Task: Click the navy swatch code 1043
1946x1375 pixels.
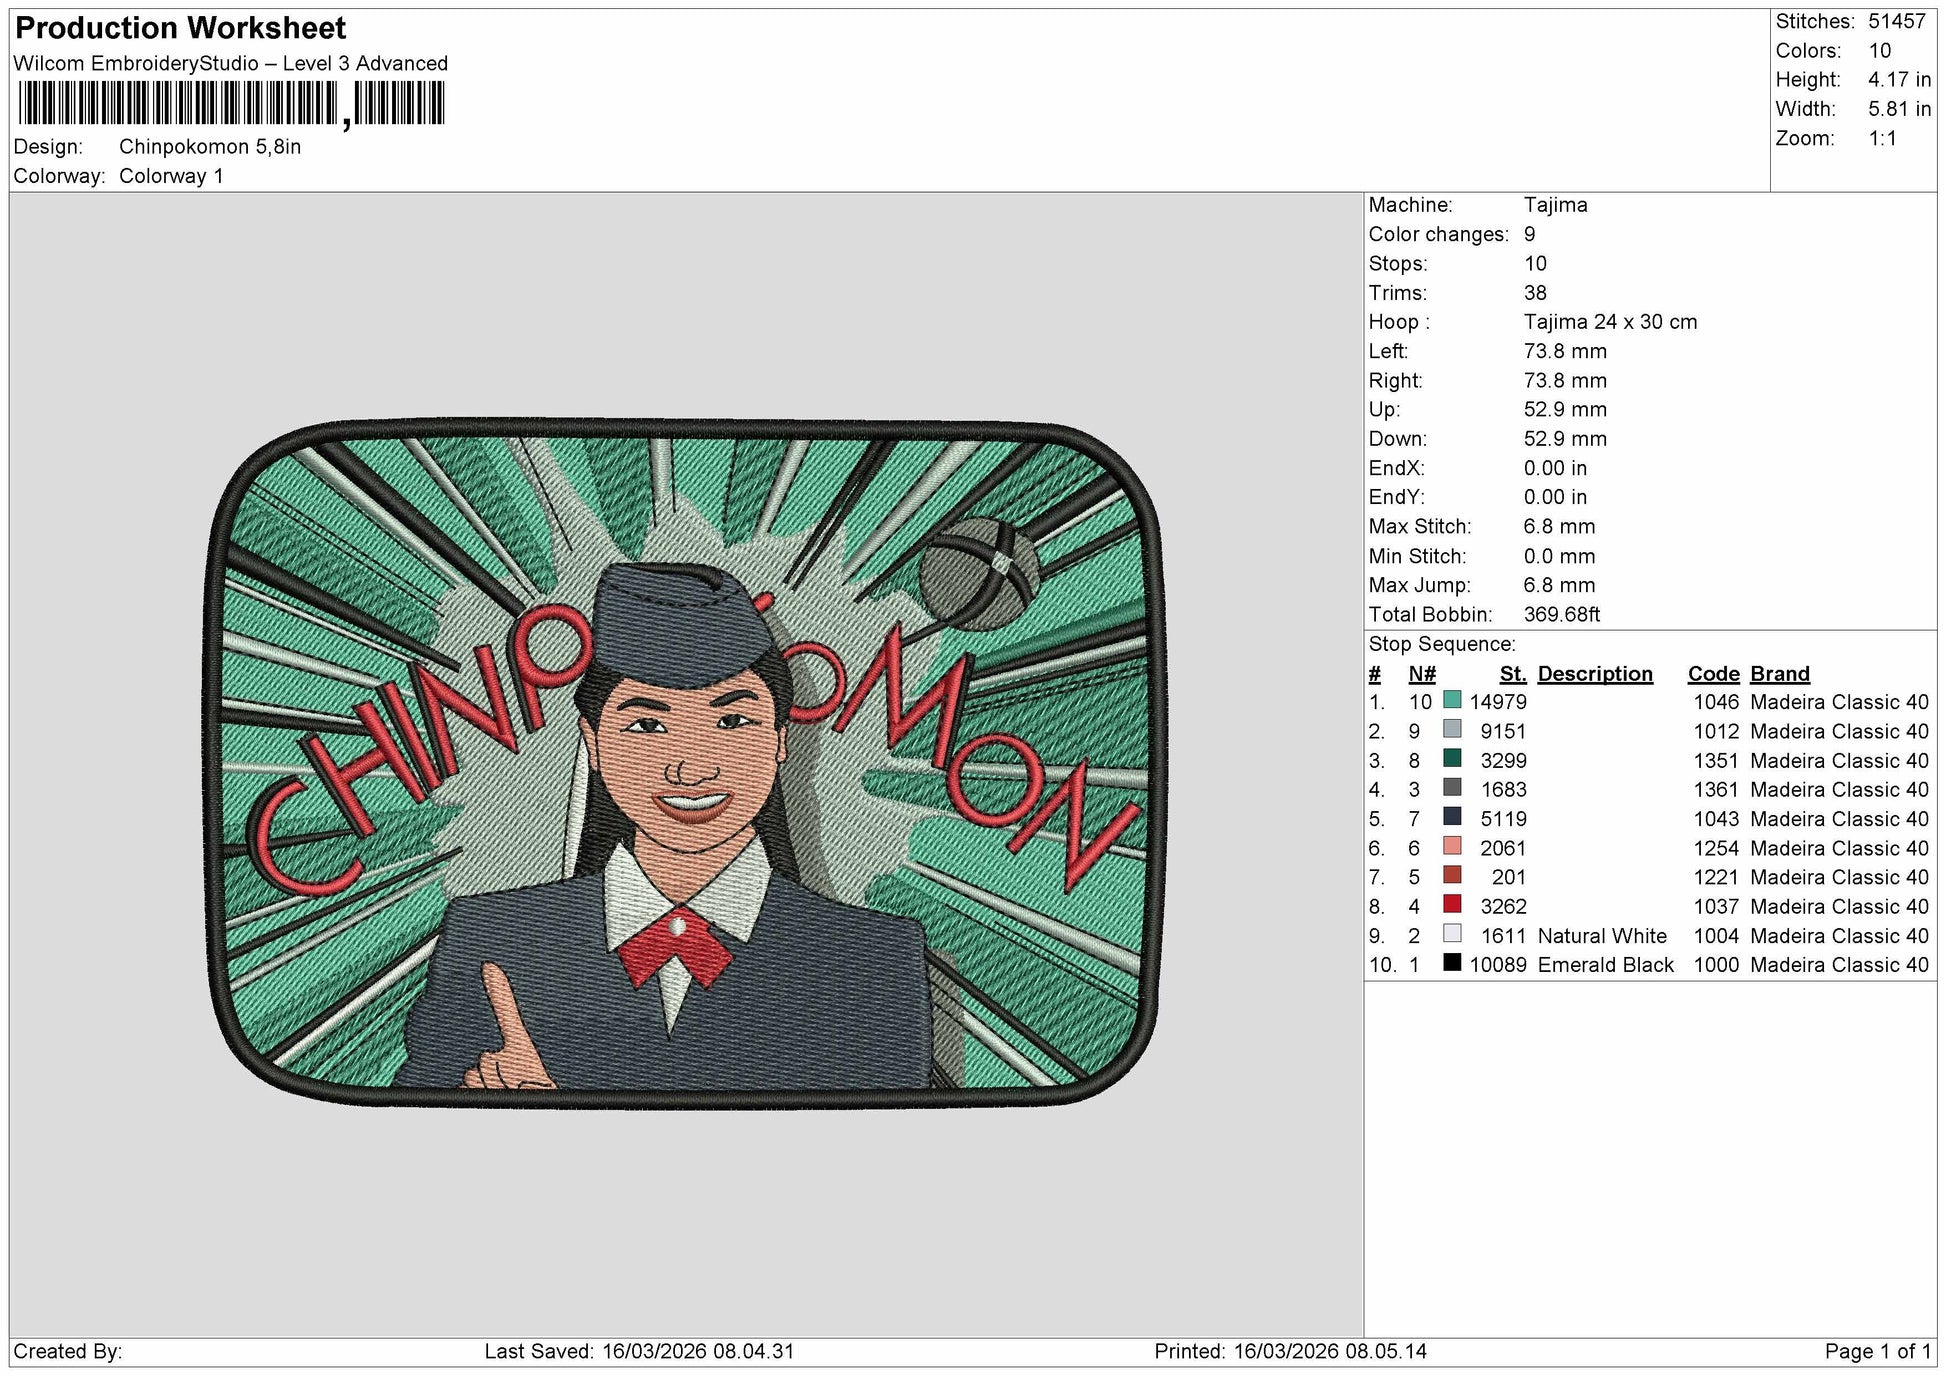Action: pos(1452,817)
